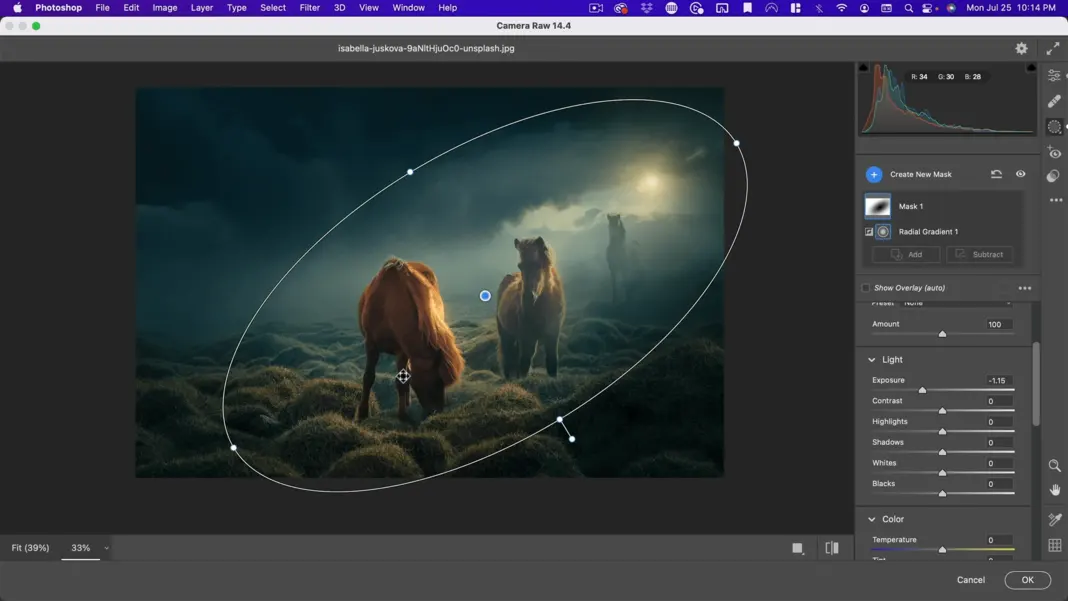The image size is (1068, 601).
Task: Open the Select menu
Action: coord(272,7)
